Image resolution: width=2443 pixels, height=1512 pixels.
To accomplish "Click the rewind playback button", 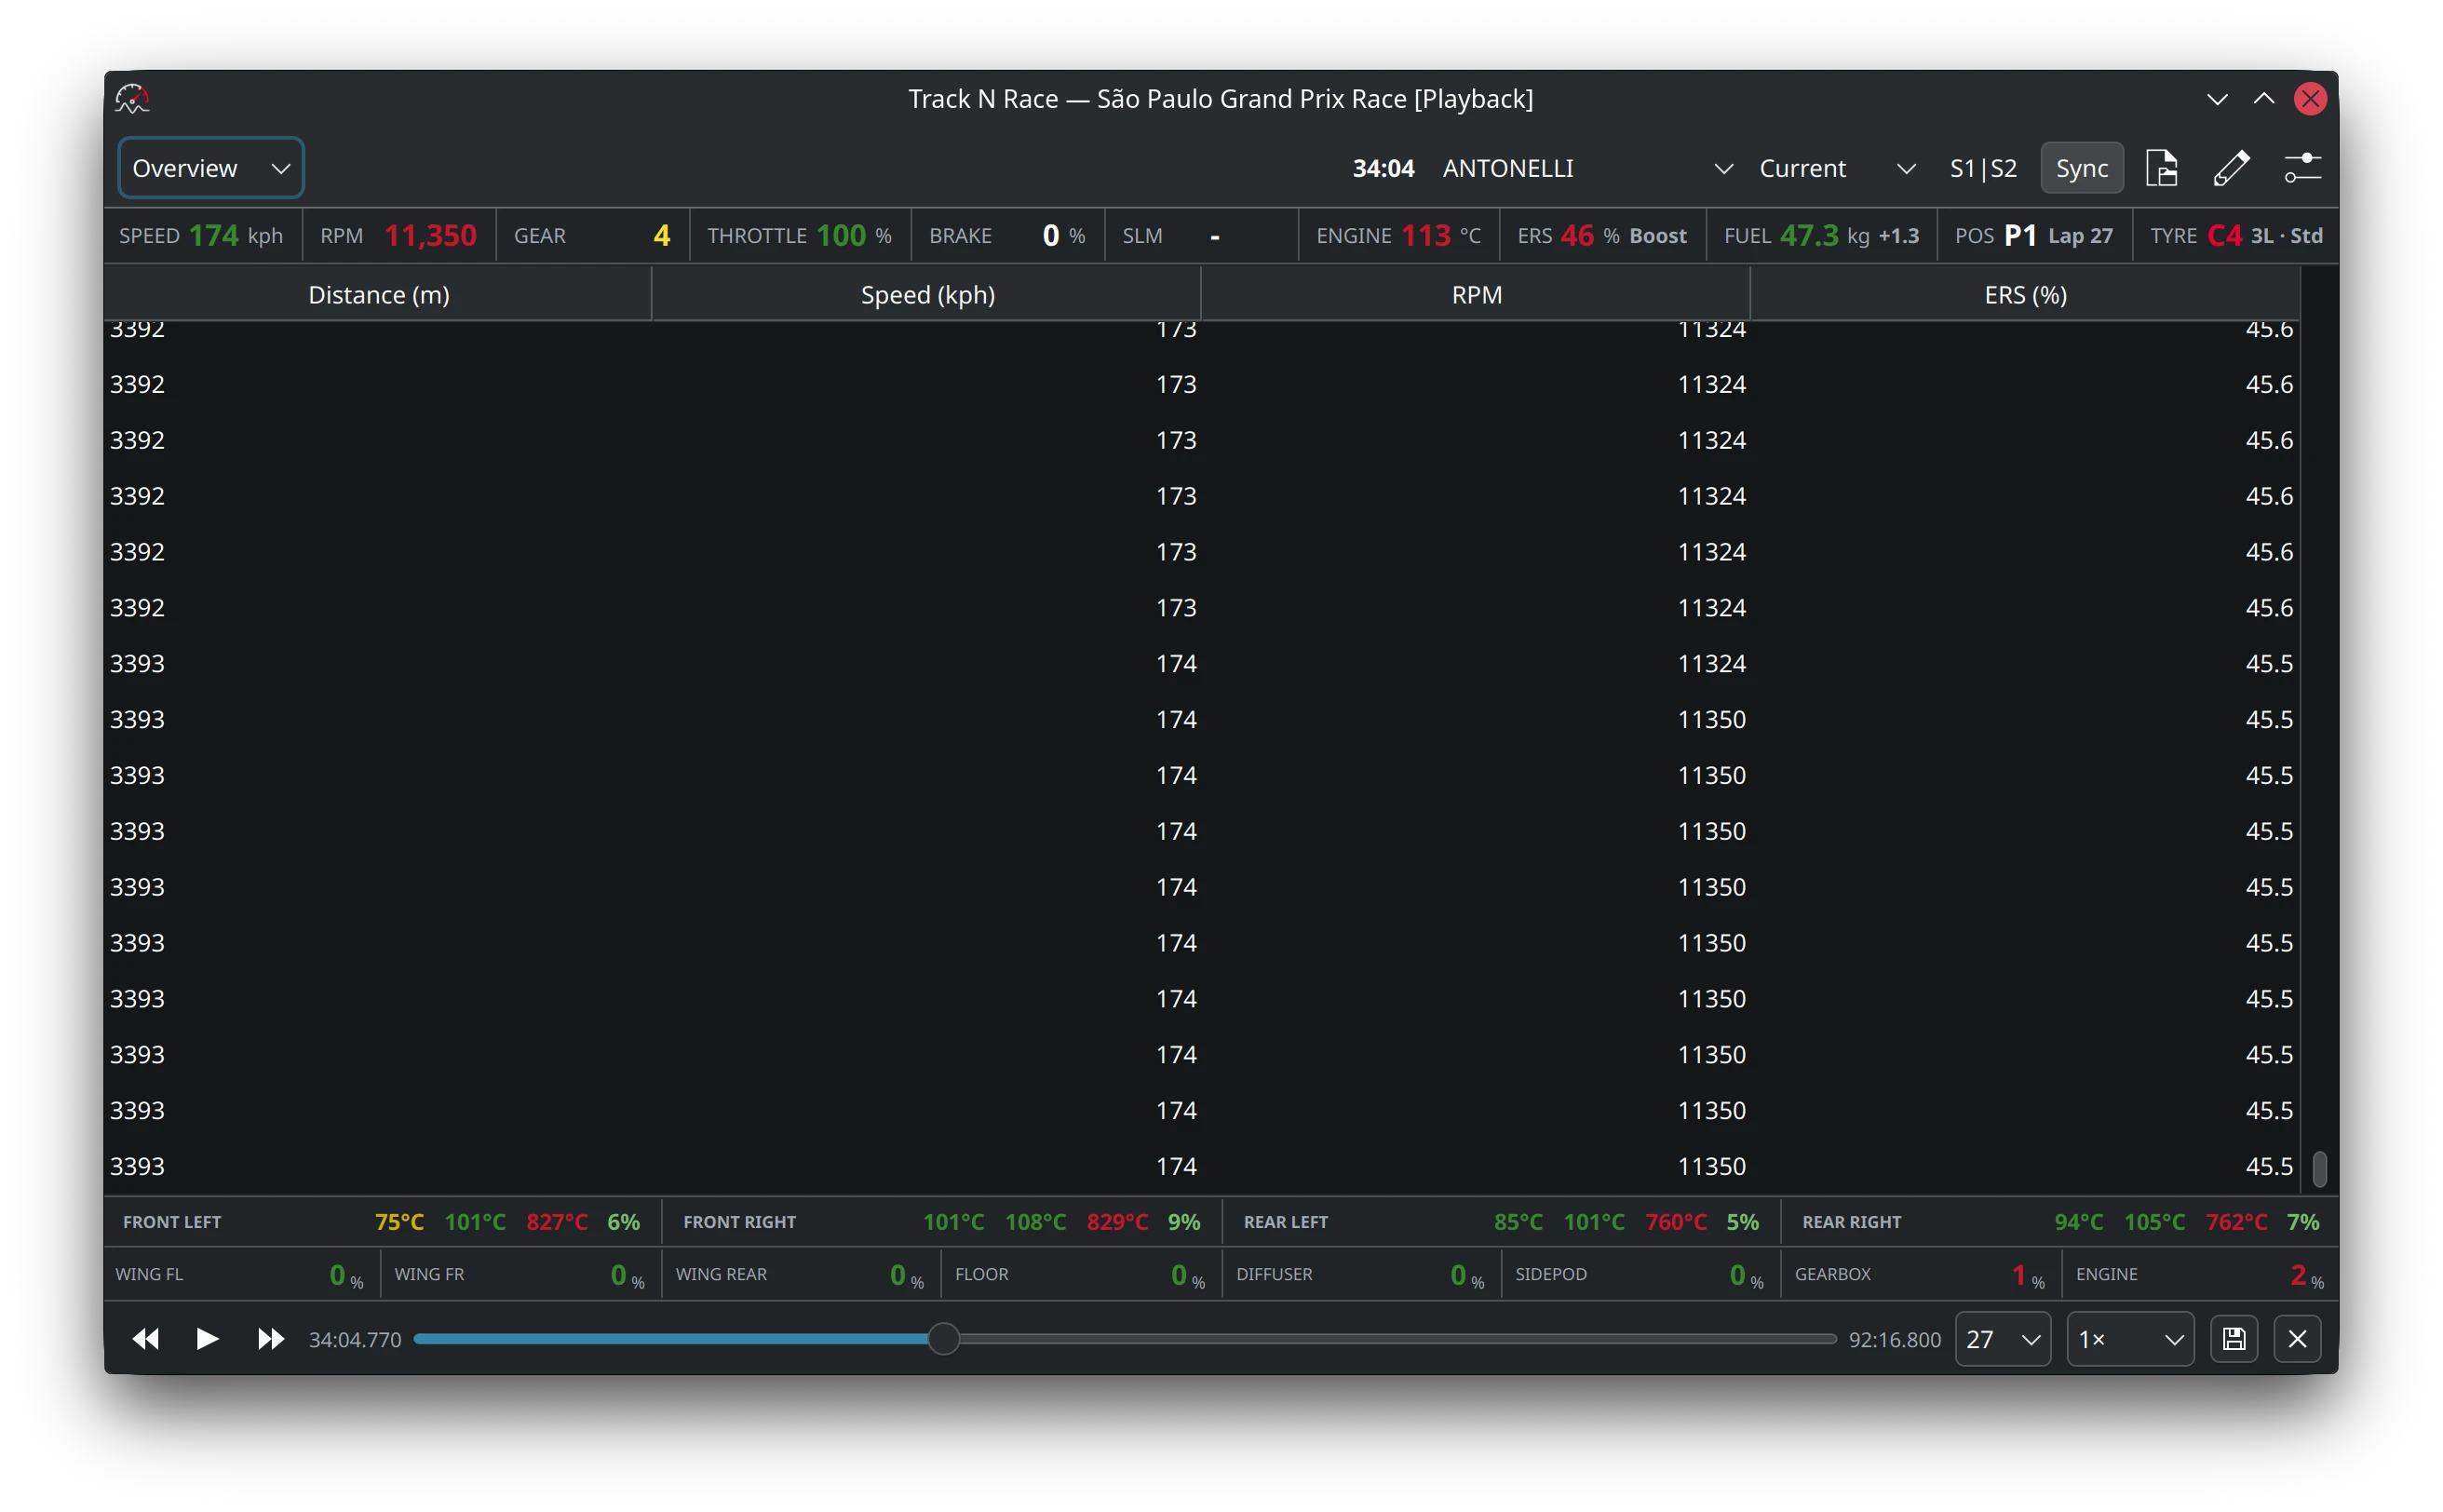I will [146, 1338].
